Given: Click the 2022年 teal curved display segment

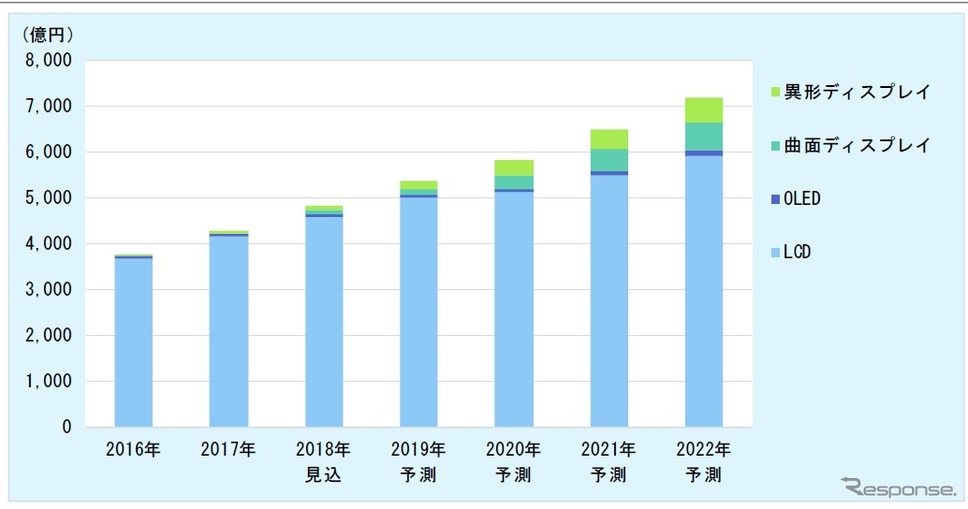Looking at the screenshot, I should coord(704,137).
